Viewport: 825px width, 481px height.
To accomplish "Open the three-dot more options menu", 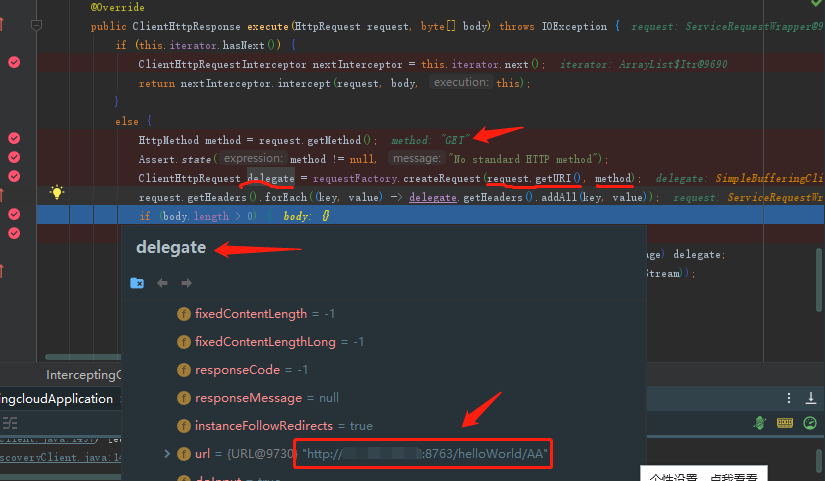I will (x=789, y=398).
